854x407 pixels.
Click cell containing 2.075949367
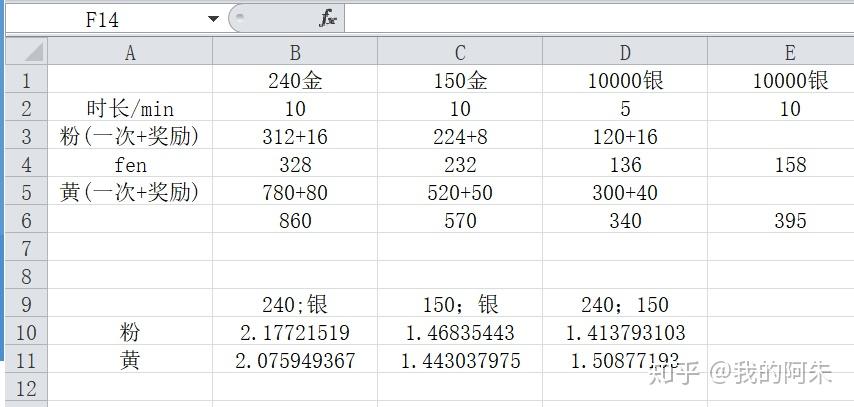pos(295,360)
